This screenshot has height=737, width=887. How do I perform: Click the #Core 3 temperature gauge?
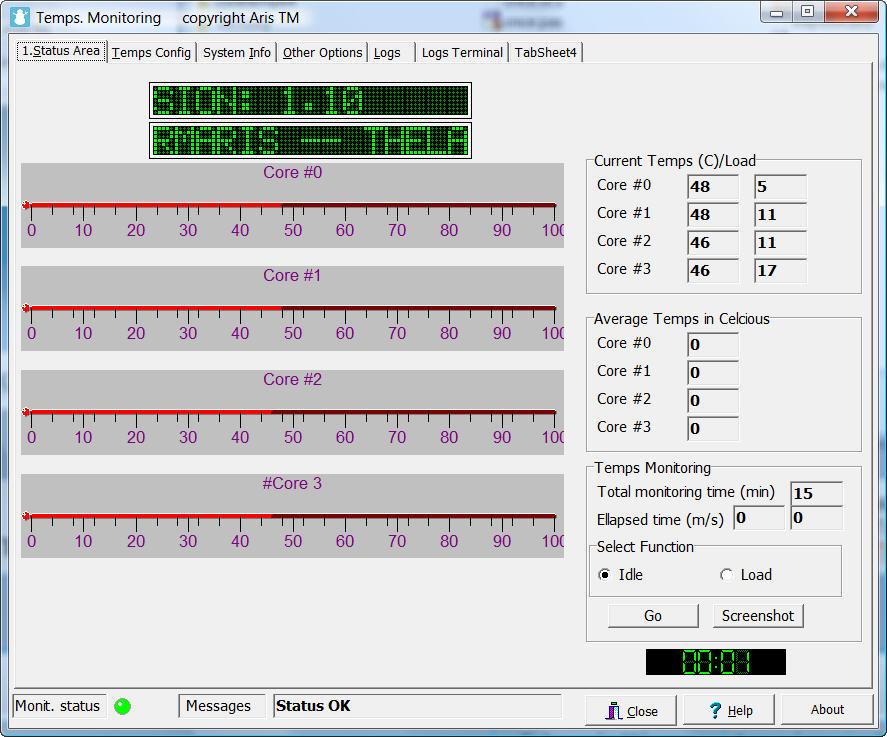(292, 516)
